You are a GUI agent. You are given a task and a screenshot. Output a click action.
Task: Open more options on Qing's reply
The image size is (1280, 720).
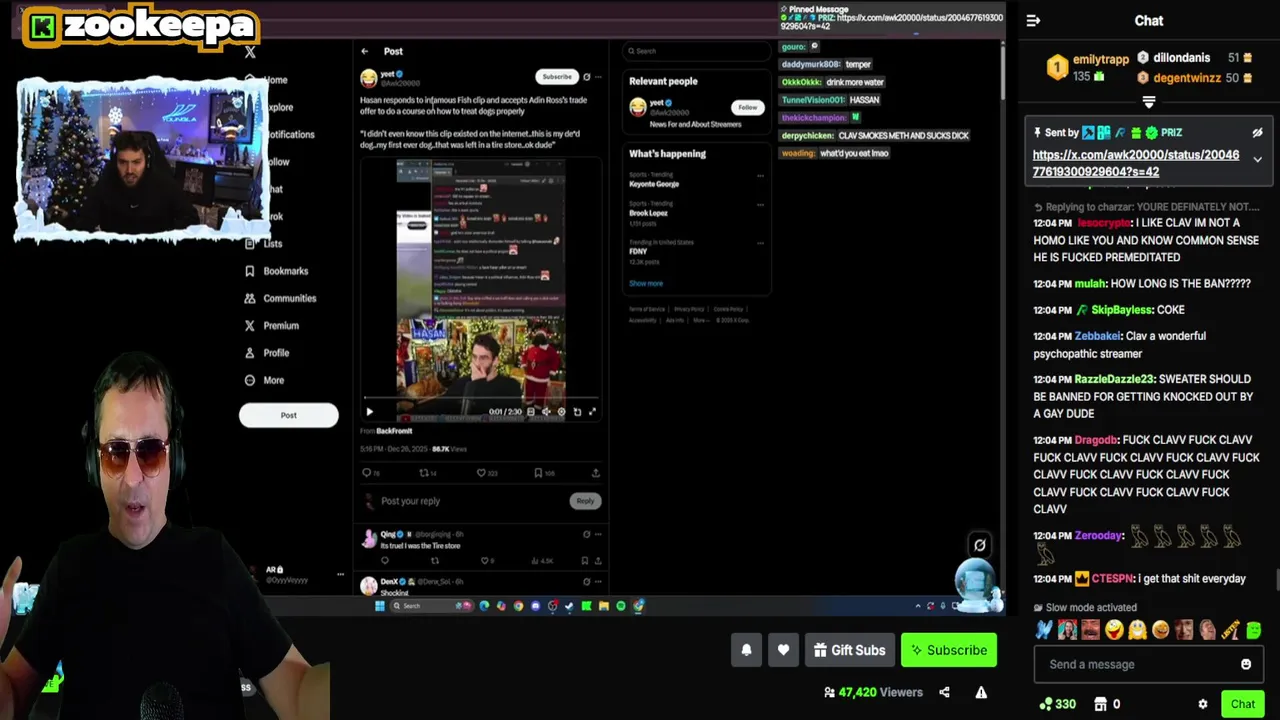point(598,534)
